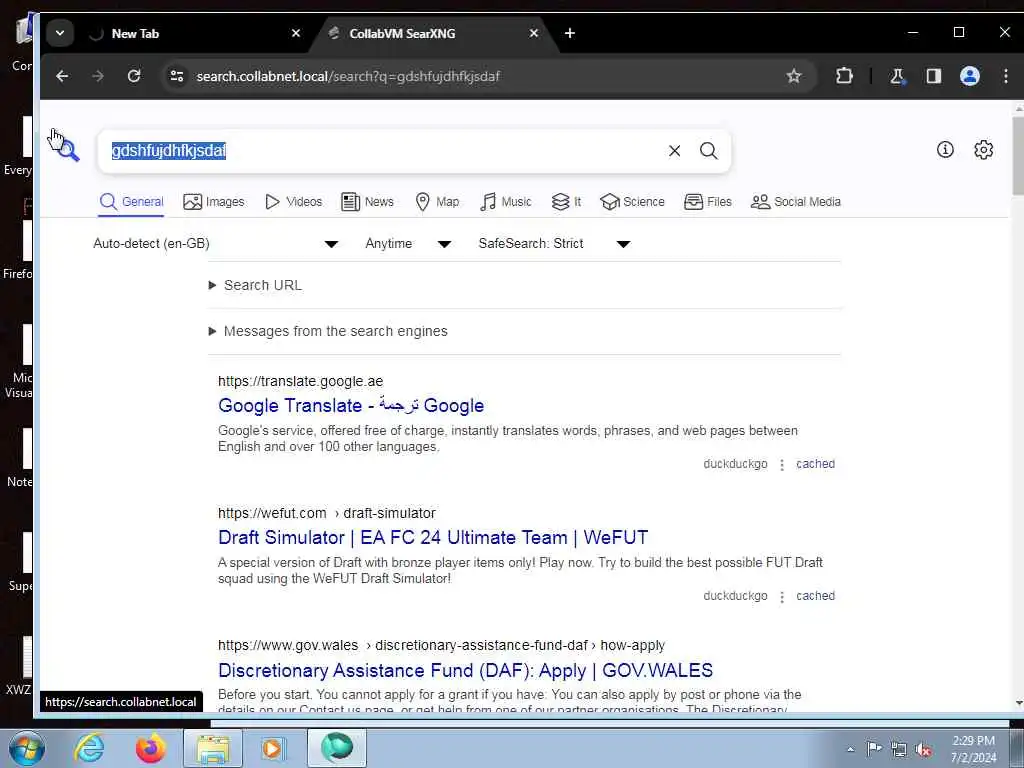Launch Firefox from the taskbar
1024x768 pixels.
pos(150,748)
